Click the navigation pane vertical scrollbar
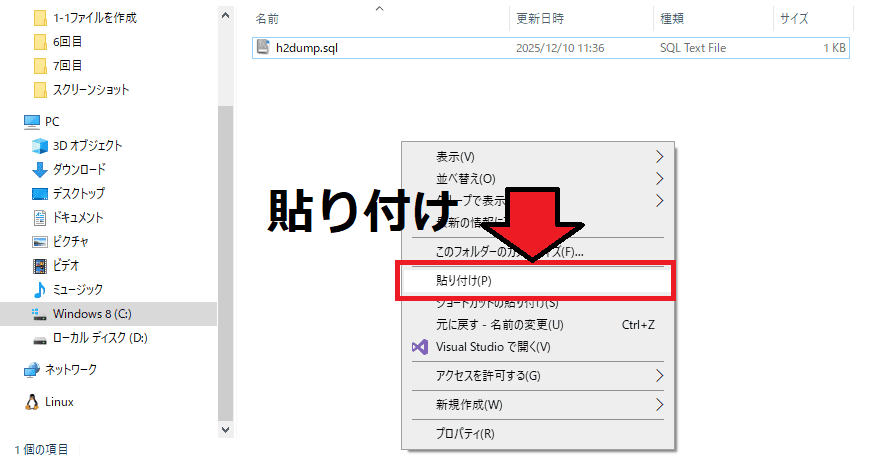874x459 pixels. tap(225, 250)
